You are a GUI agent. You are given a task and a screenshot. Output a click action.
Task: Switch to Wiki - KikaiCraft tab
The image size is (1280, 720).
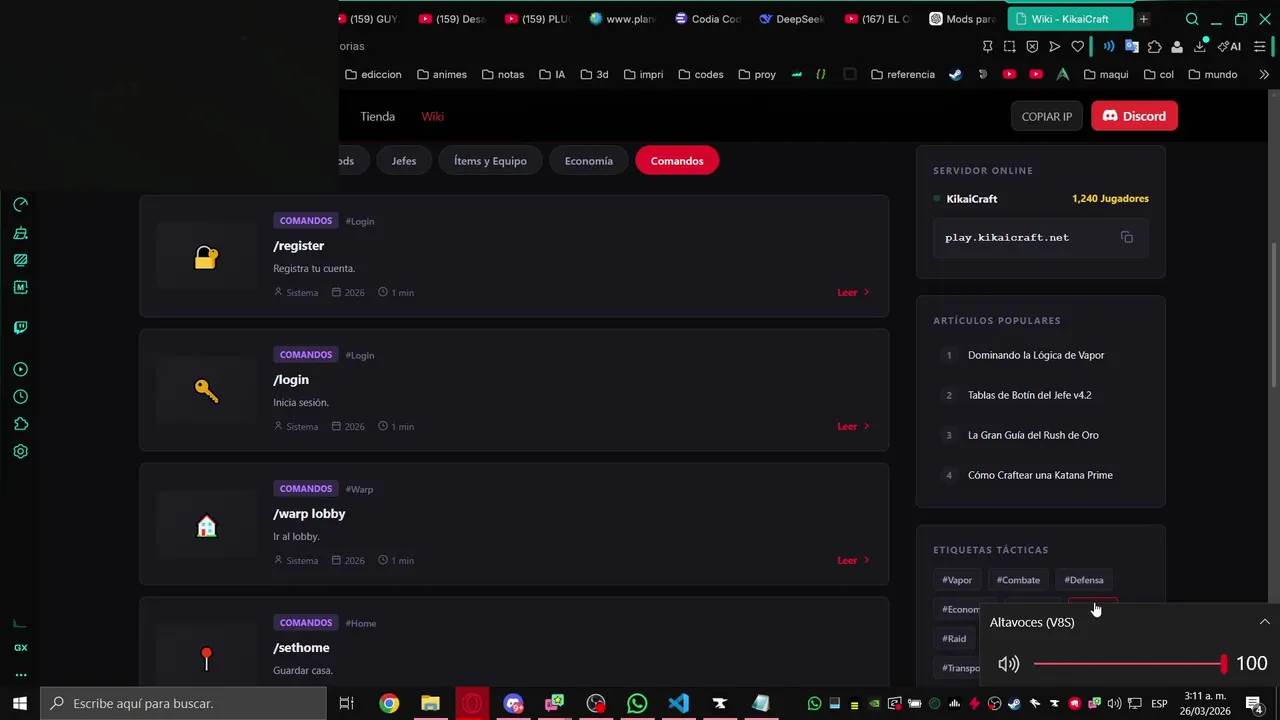point(1070,19)
